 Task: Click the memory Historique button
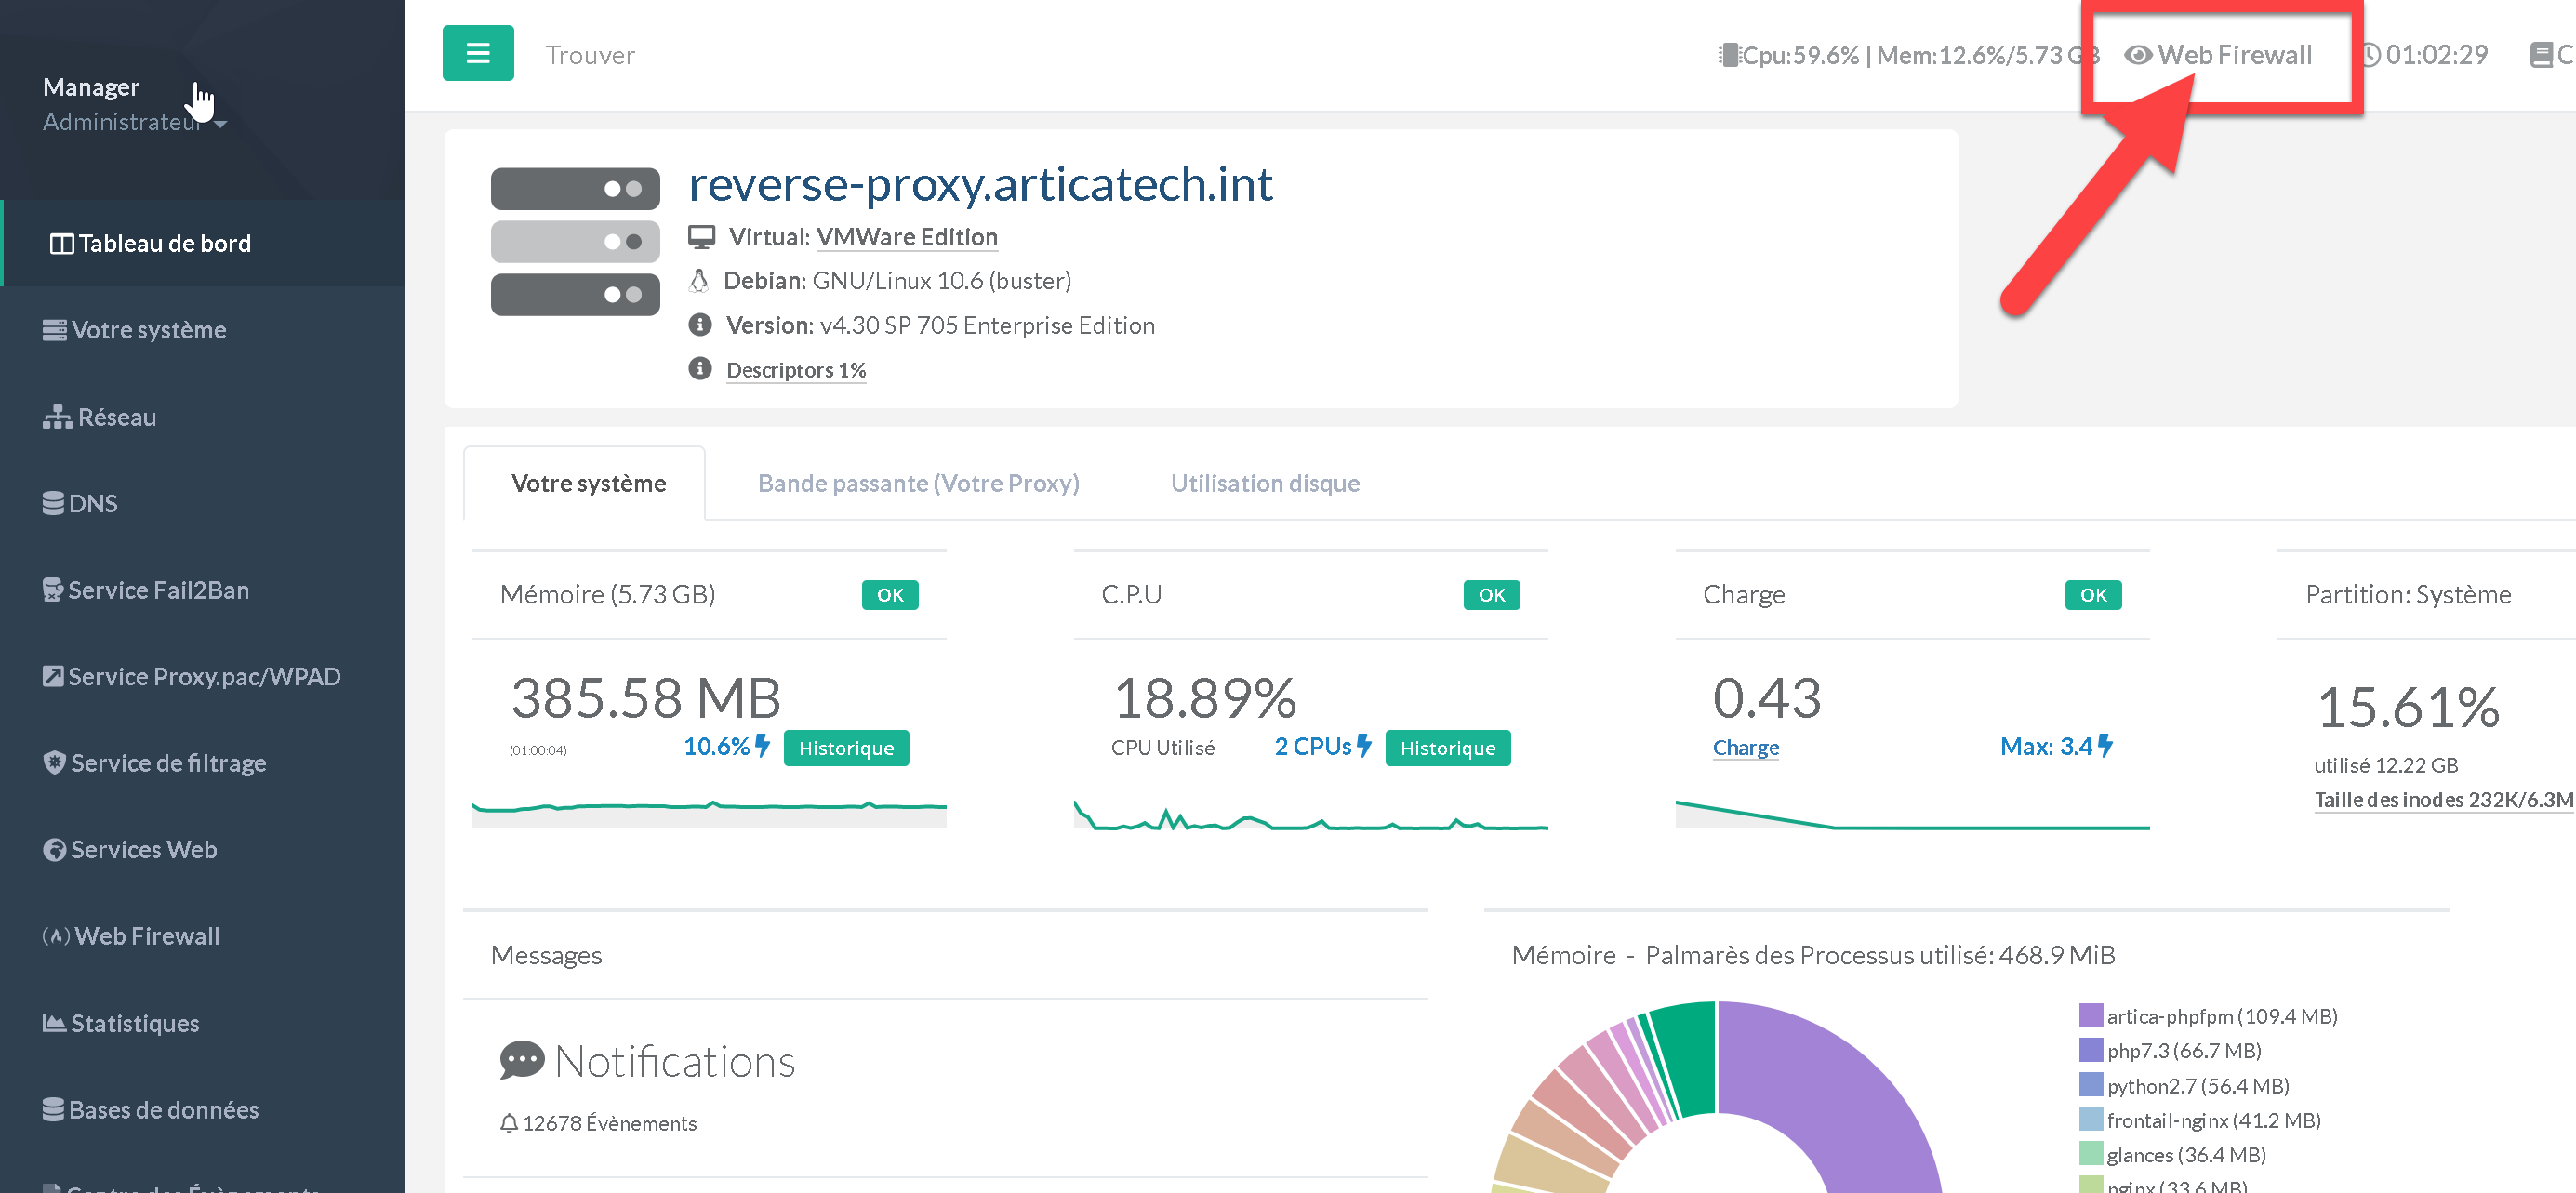click(x=845, y=748)
